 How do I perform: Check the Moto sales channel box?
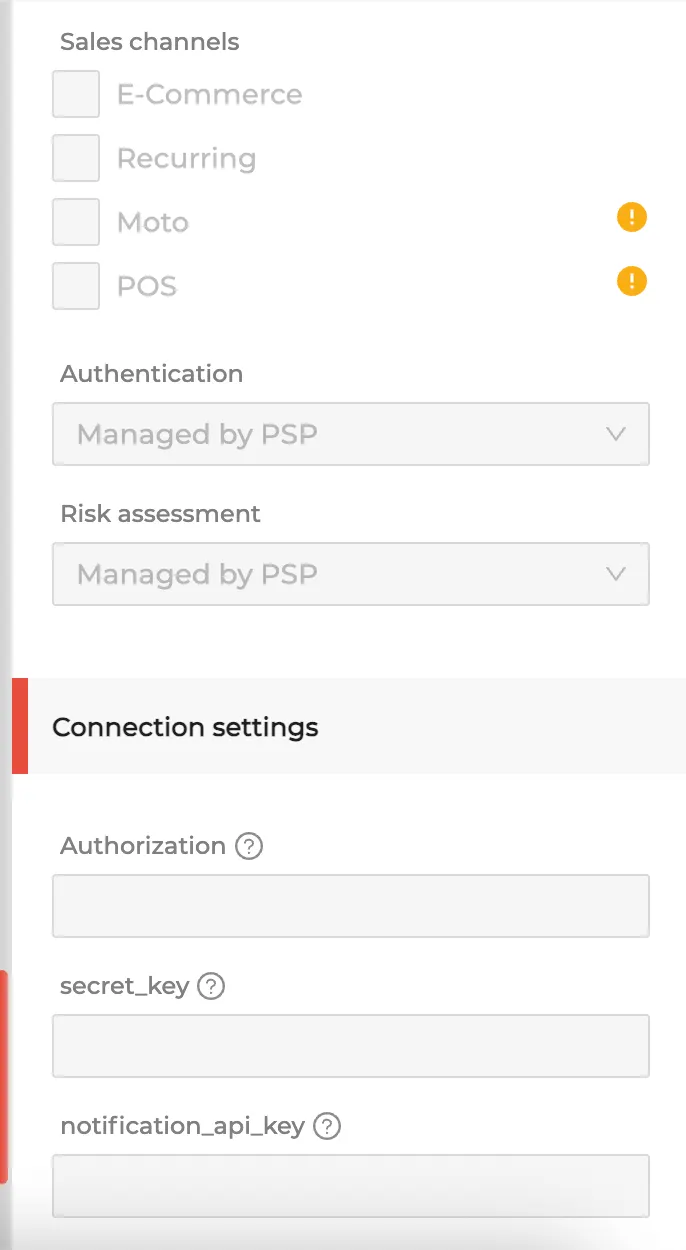76,222
